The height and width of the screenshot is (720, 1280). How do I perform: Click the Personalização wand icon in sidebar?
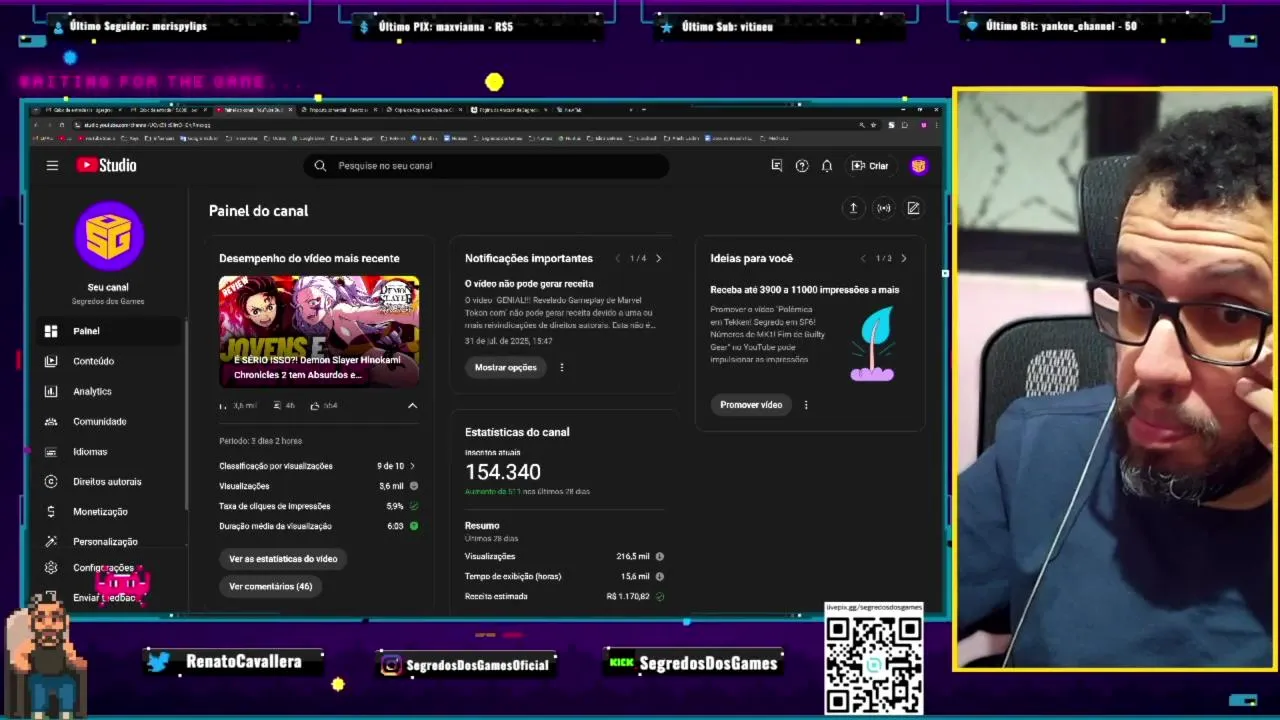pos(51,542)
